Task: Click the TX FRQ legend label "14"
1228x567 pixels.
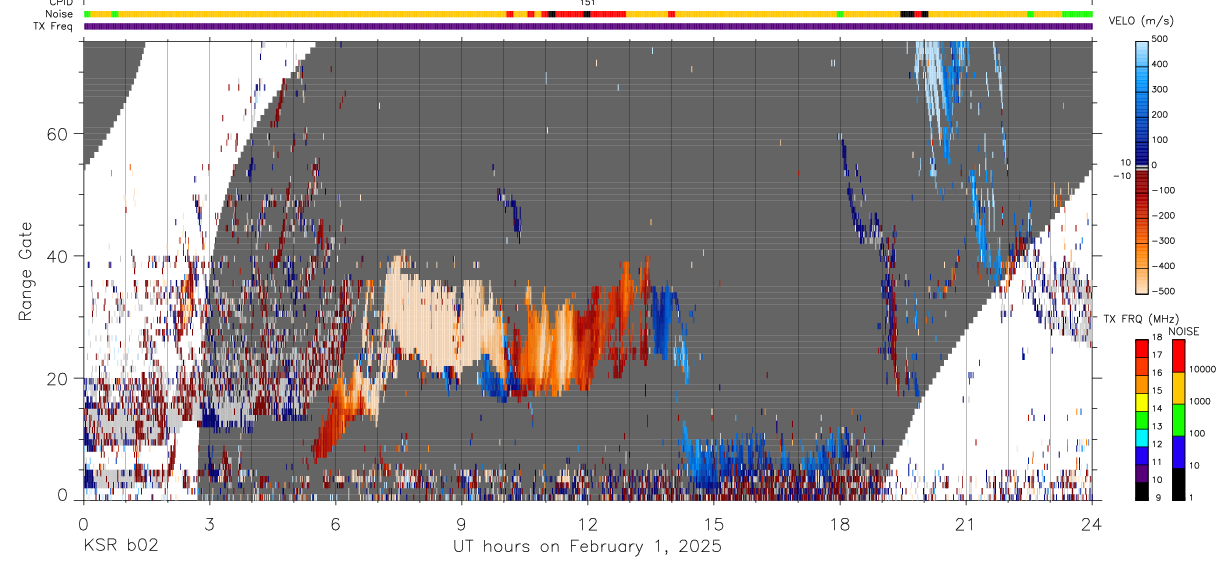Action: [1156, 409]
